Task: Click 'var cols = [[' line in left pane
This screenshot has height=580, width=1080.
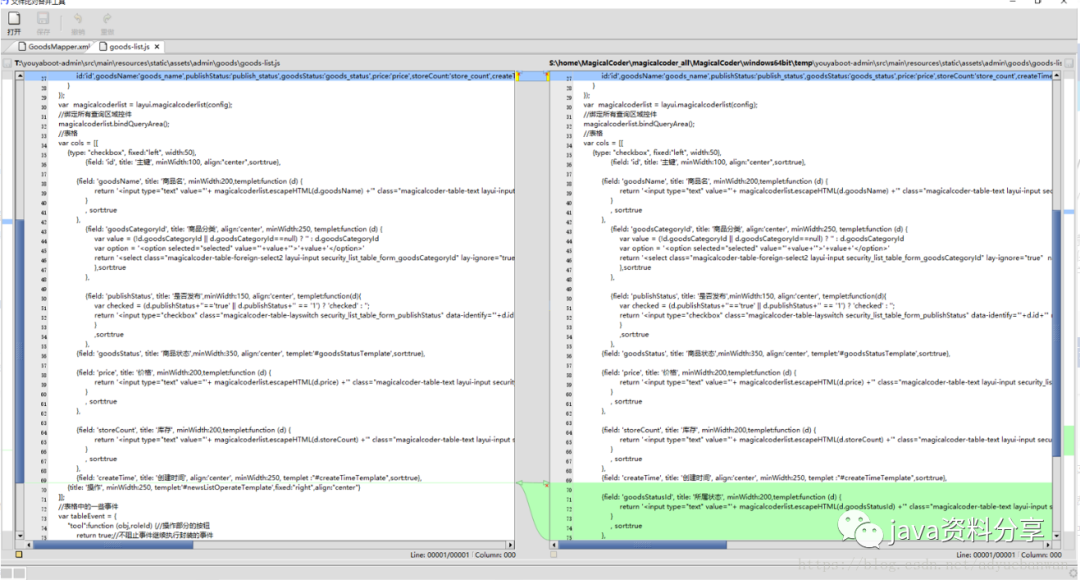Action: point(78,143)
